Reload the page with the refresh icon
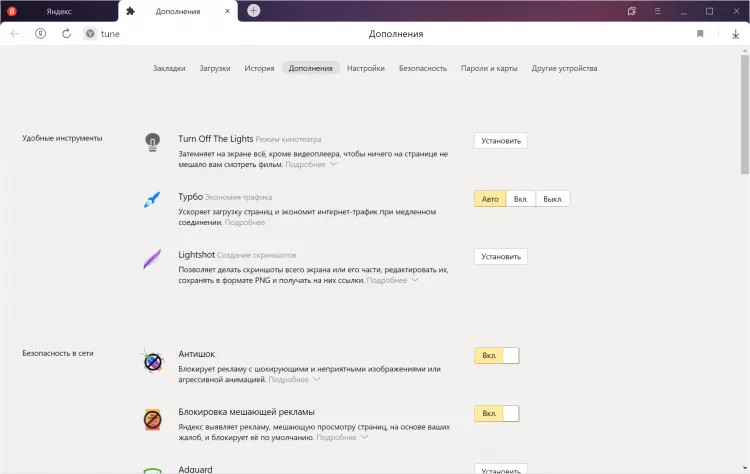This screenshot has height=474, width=750. point(66,33)
